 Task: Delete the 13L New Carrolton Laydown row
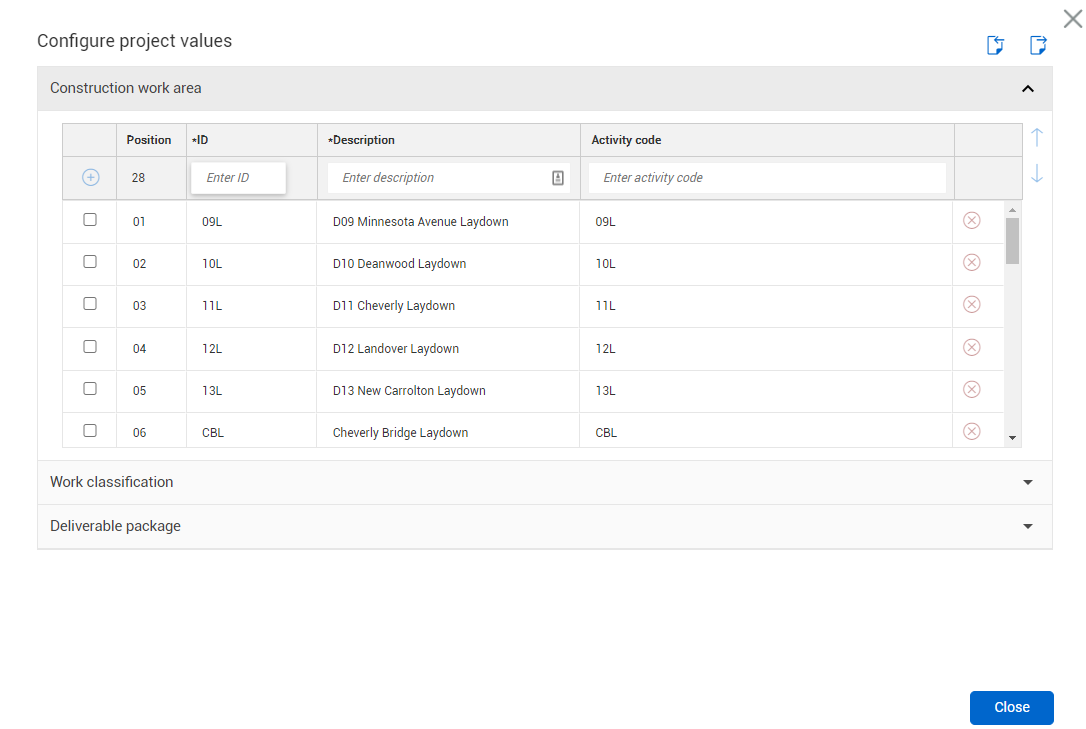pos(972,390)
